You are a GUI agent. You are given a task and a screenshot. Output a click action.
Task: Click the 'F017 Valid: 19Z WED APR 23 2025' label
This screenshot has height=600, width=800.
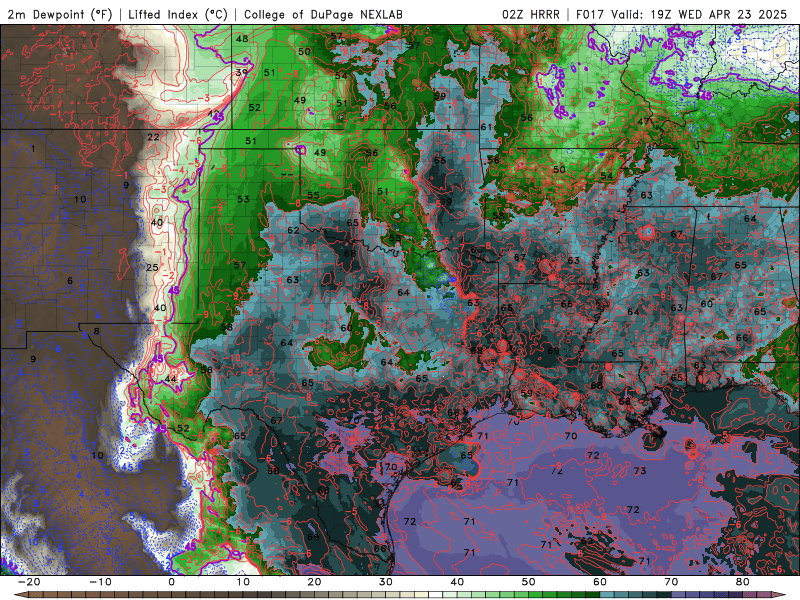(x=682, y=14)
